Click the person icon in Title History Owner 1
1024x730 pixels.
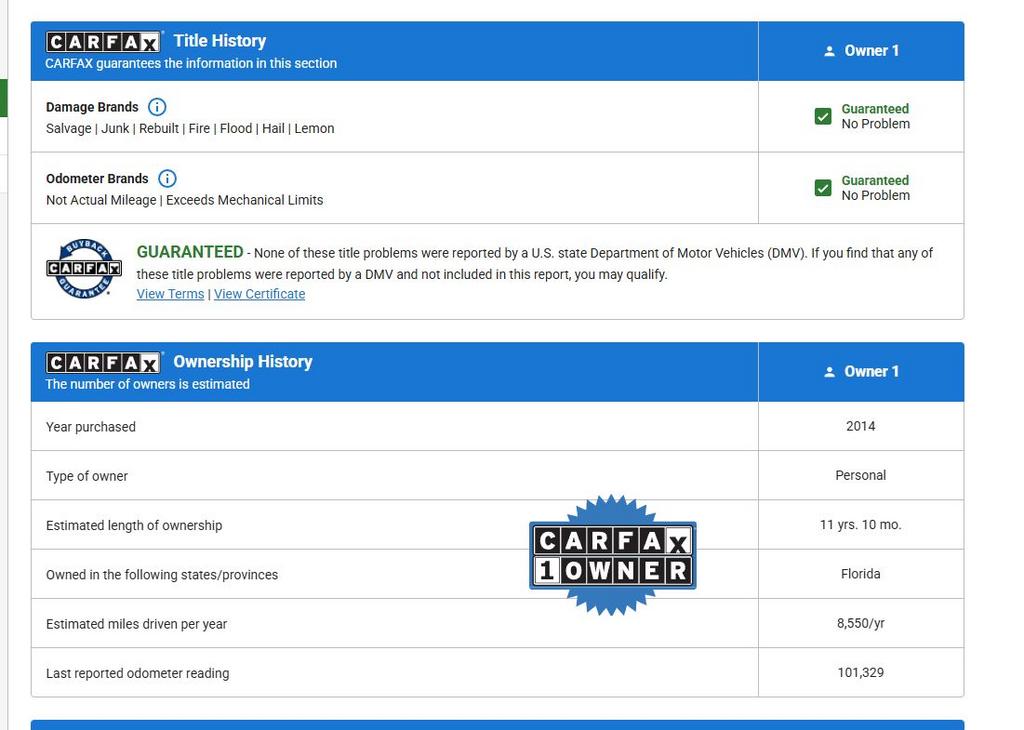tap(829, 51)
